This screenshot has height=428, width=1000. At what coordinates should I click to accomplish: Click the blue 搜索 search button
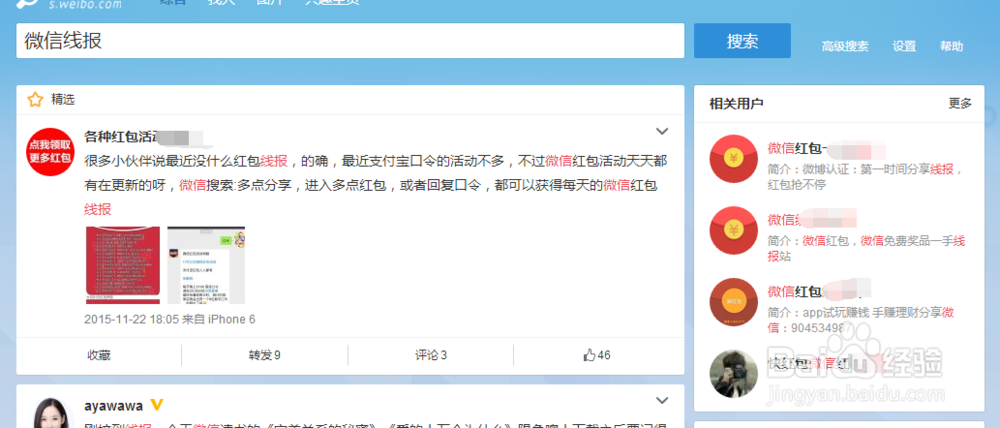742,41
